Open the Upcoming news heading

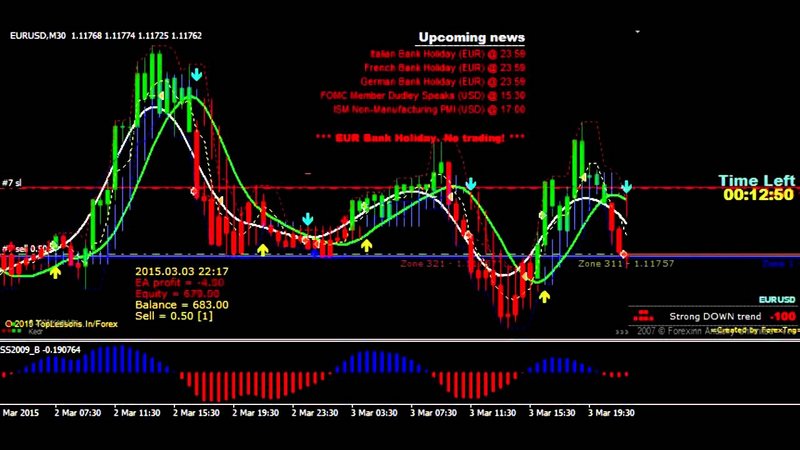click(470, 37)
